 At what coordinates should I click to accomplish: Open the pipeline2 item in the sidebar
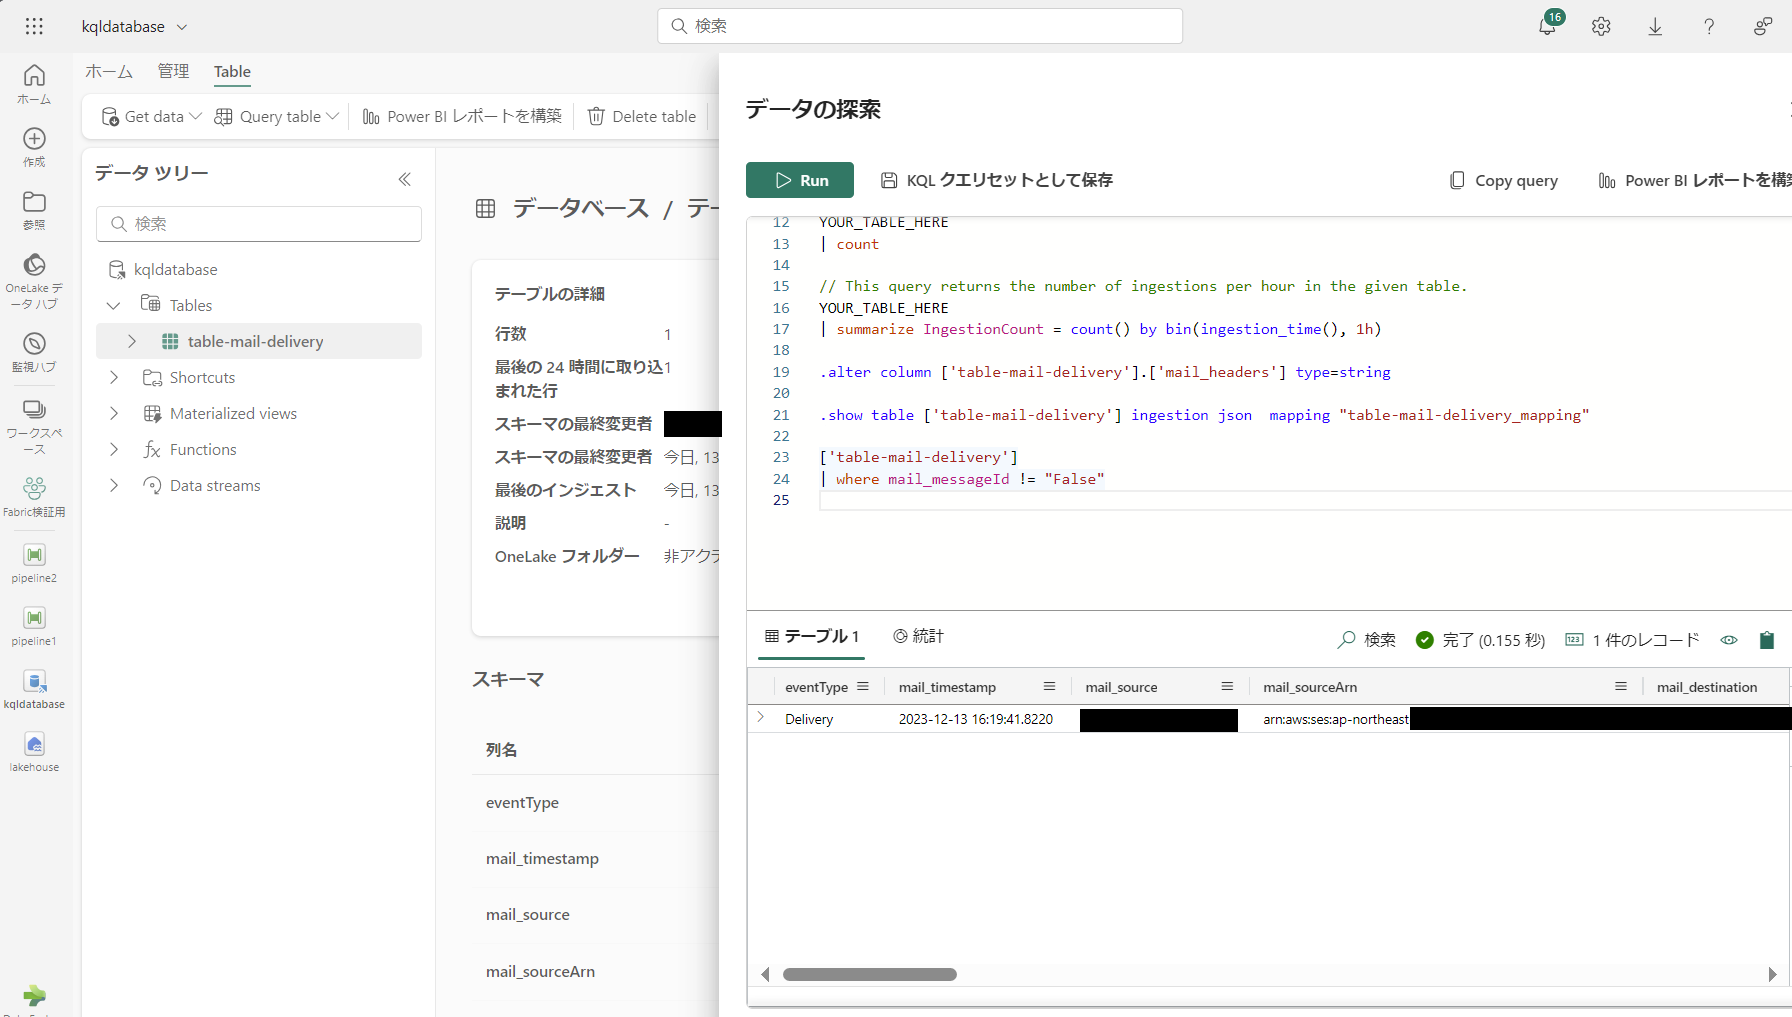tap(34, 558)
